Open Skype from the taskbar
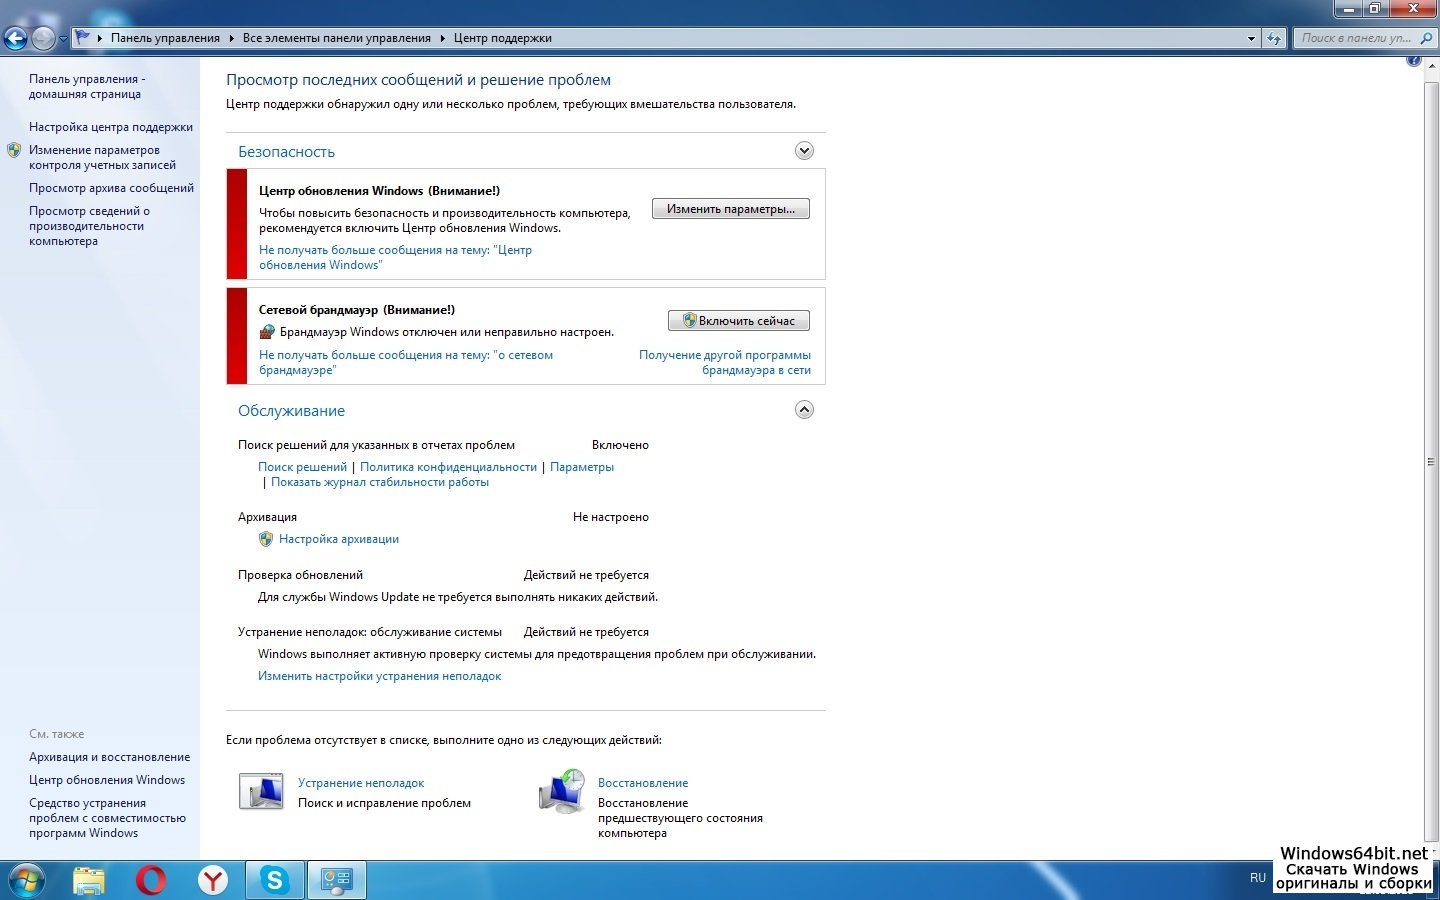The width and height of the screenshot is (1440, 900). [x=274, y=880]
